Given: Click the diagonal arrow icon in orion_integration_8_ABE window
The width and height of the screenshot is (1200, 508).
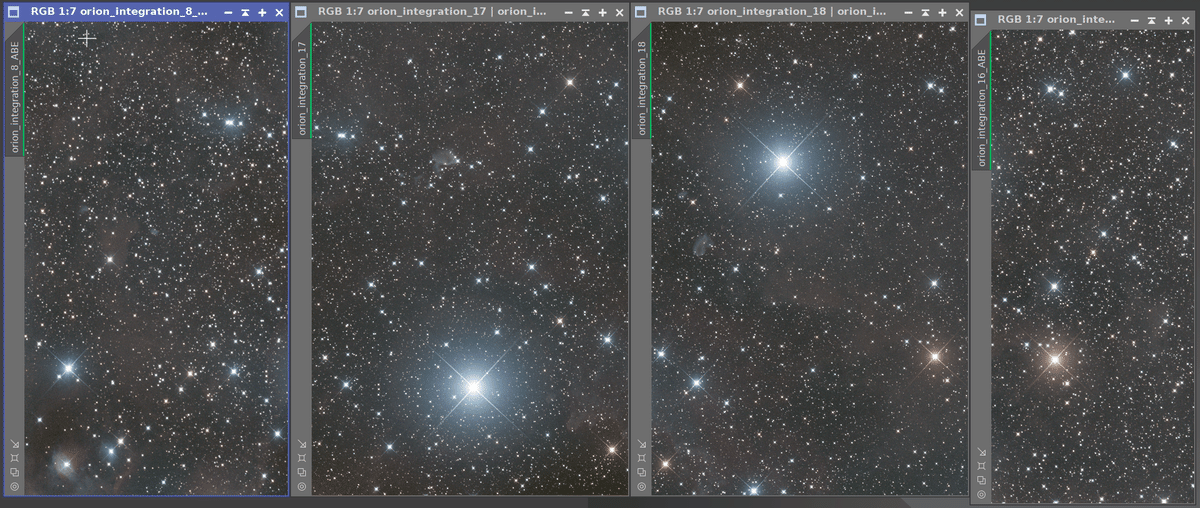Looking at the screenshot, I should click(x=14, y=444).
